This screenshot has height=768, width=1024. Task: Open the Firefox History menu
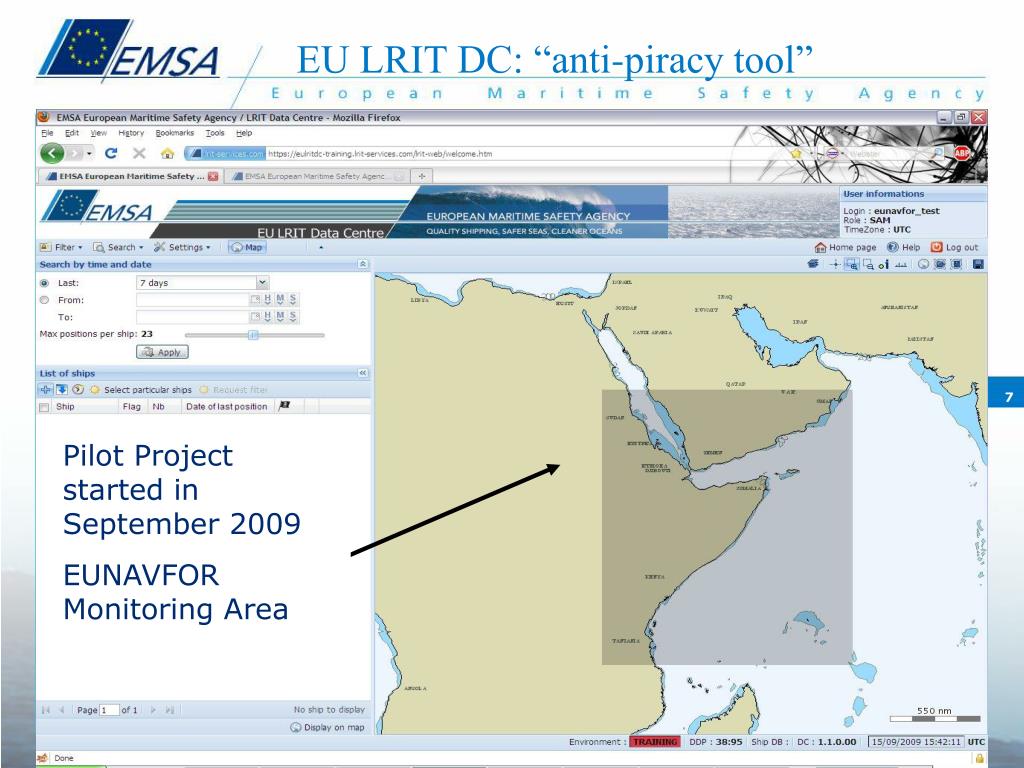tap(131, 133)
